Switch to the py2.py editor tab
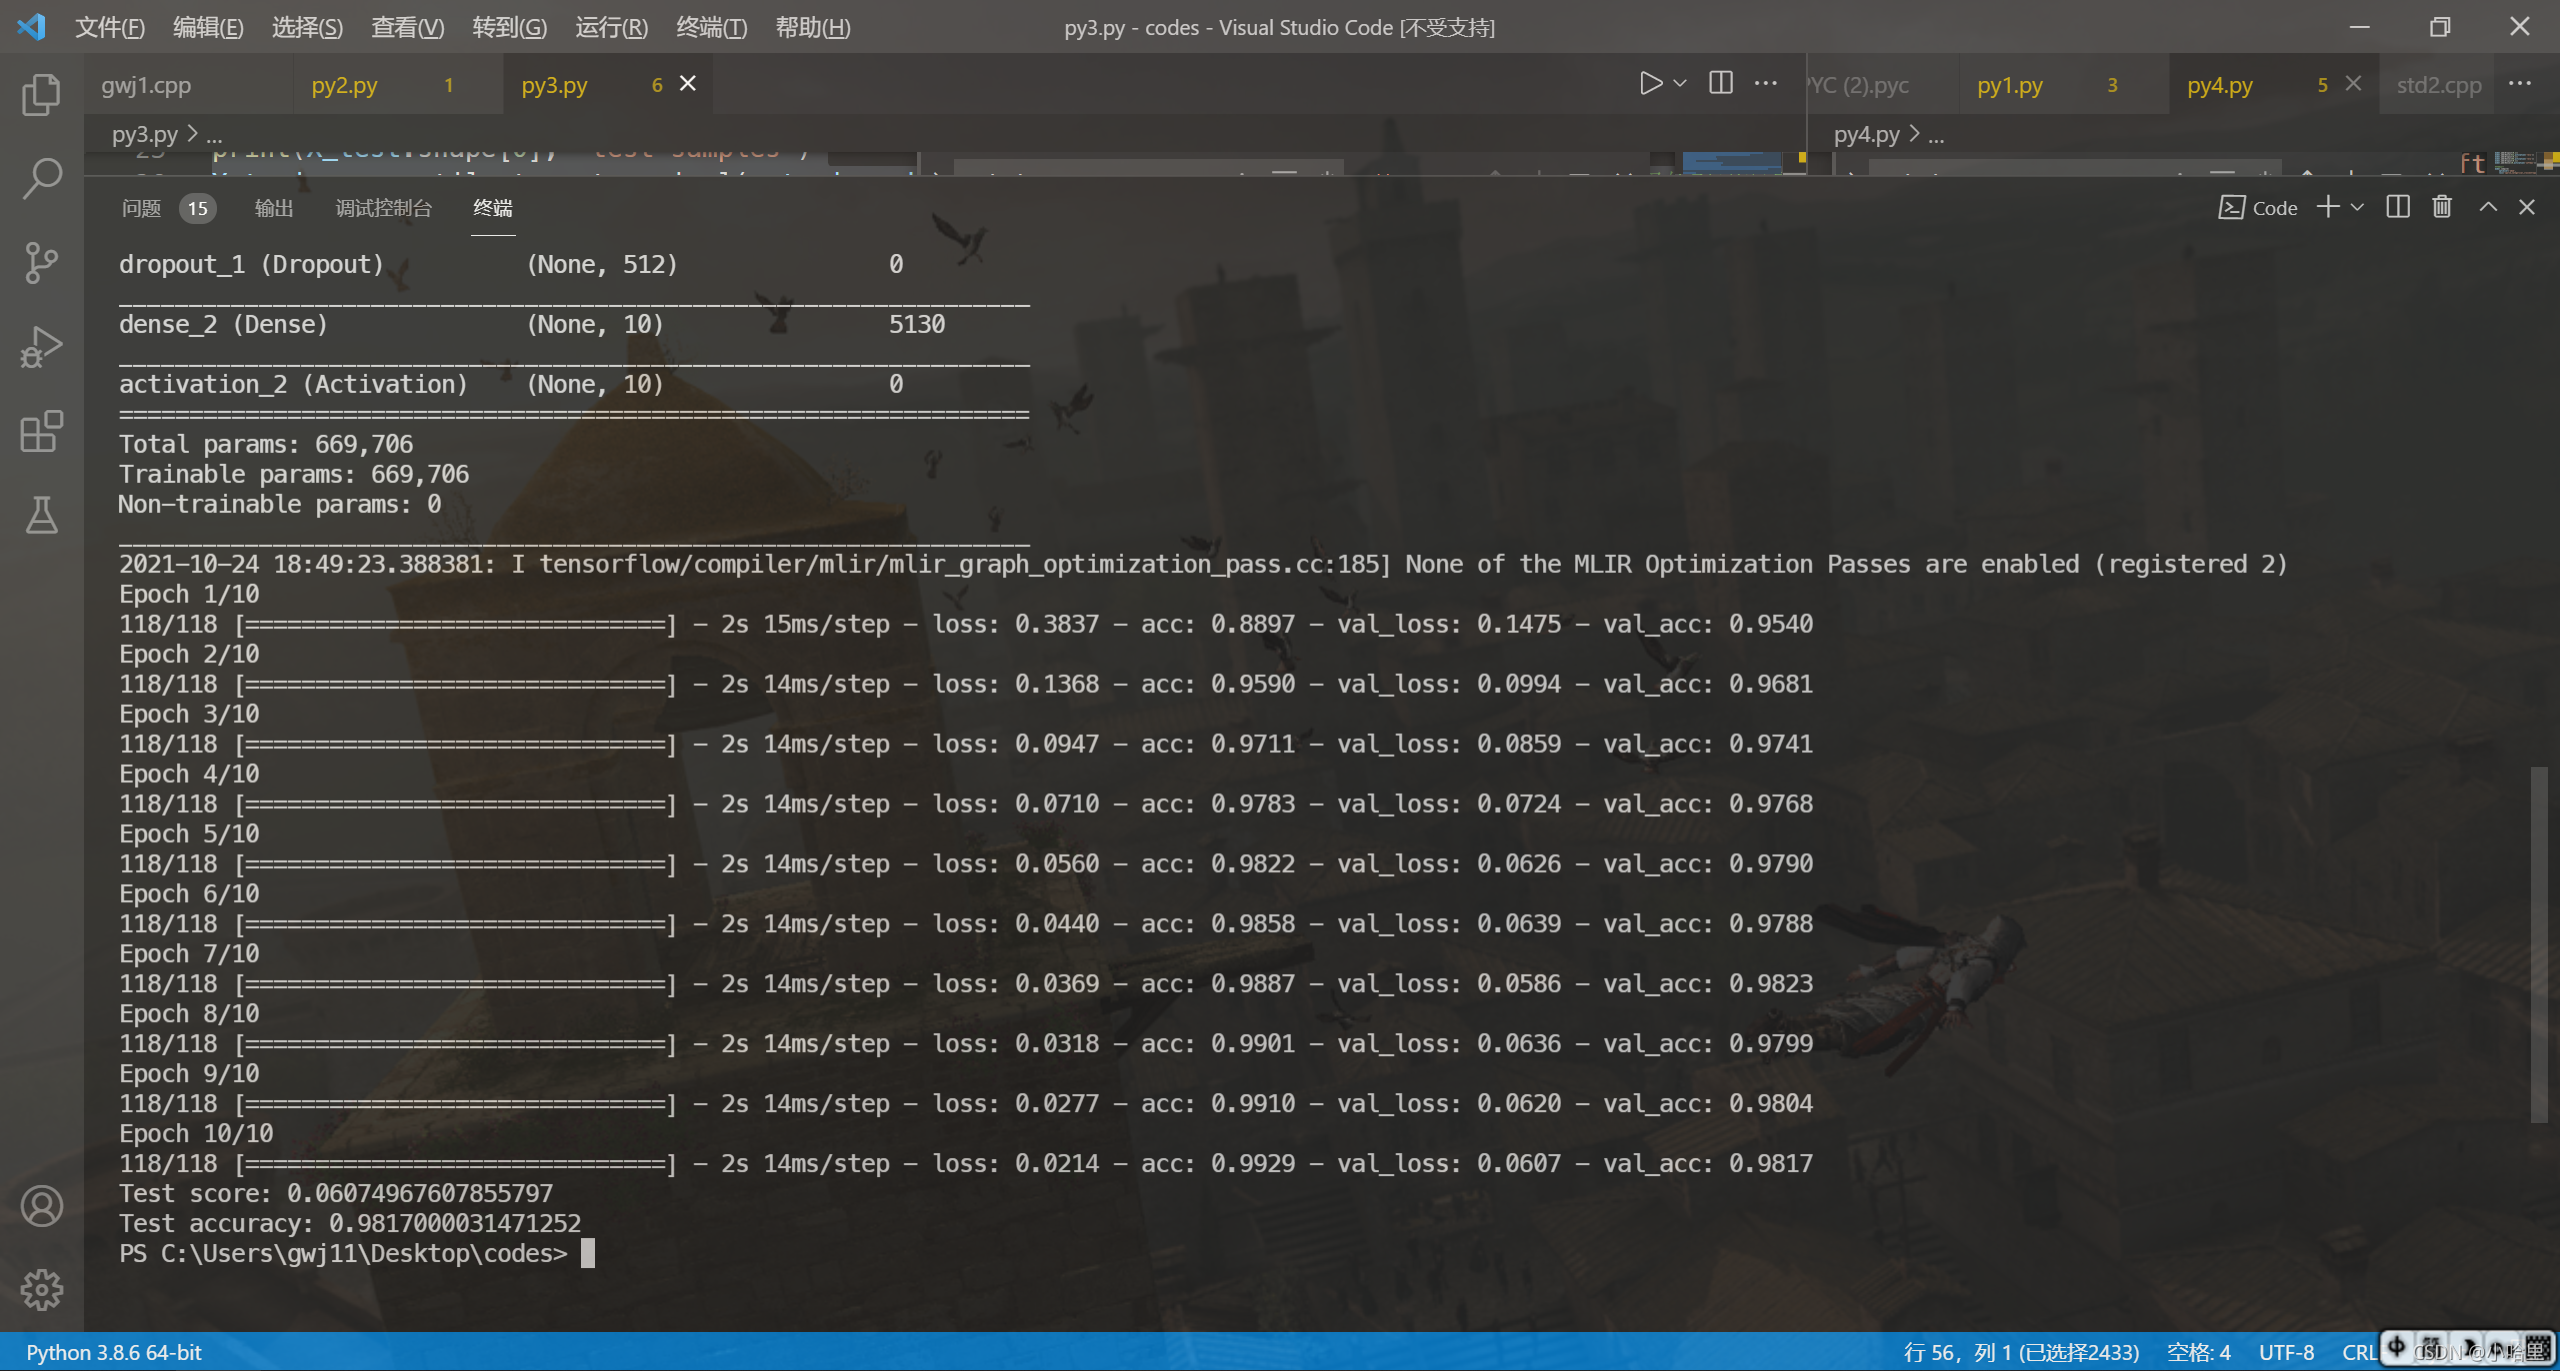Screen dimensions: 2560x1371 point(344,85)
